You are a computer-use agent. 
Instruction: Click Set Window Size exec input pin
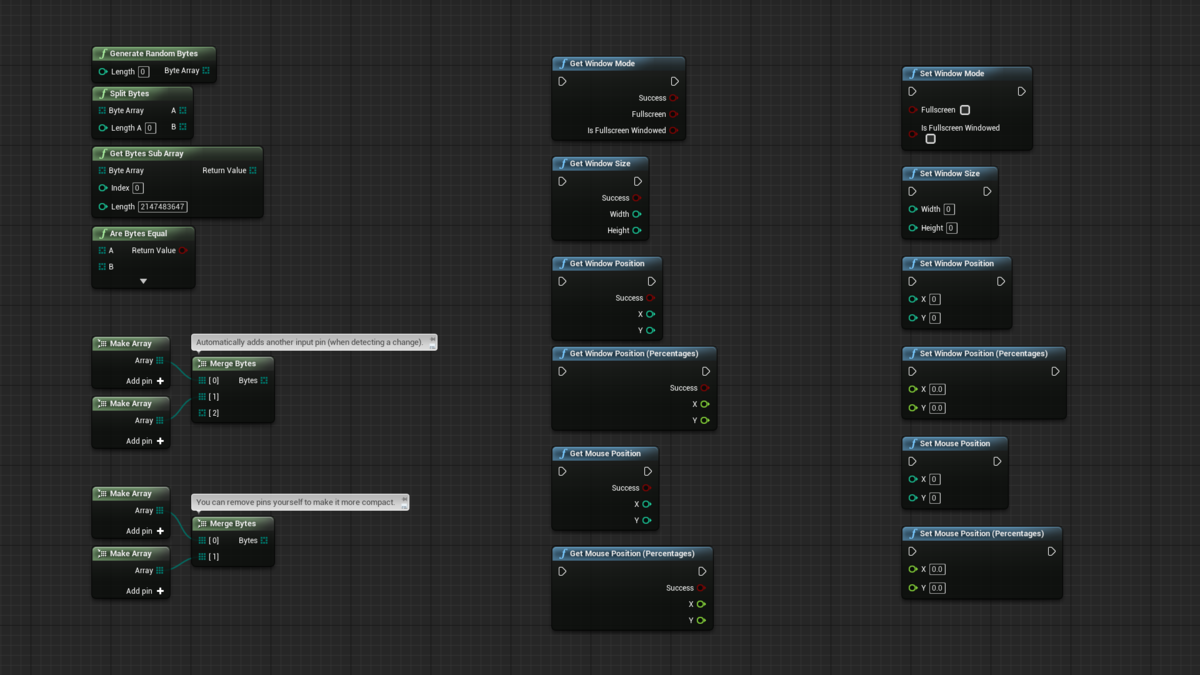point(913,191)
